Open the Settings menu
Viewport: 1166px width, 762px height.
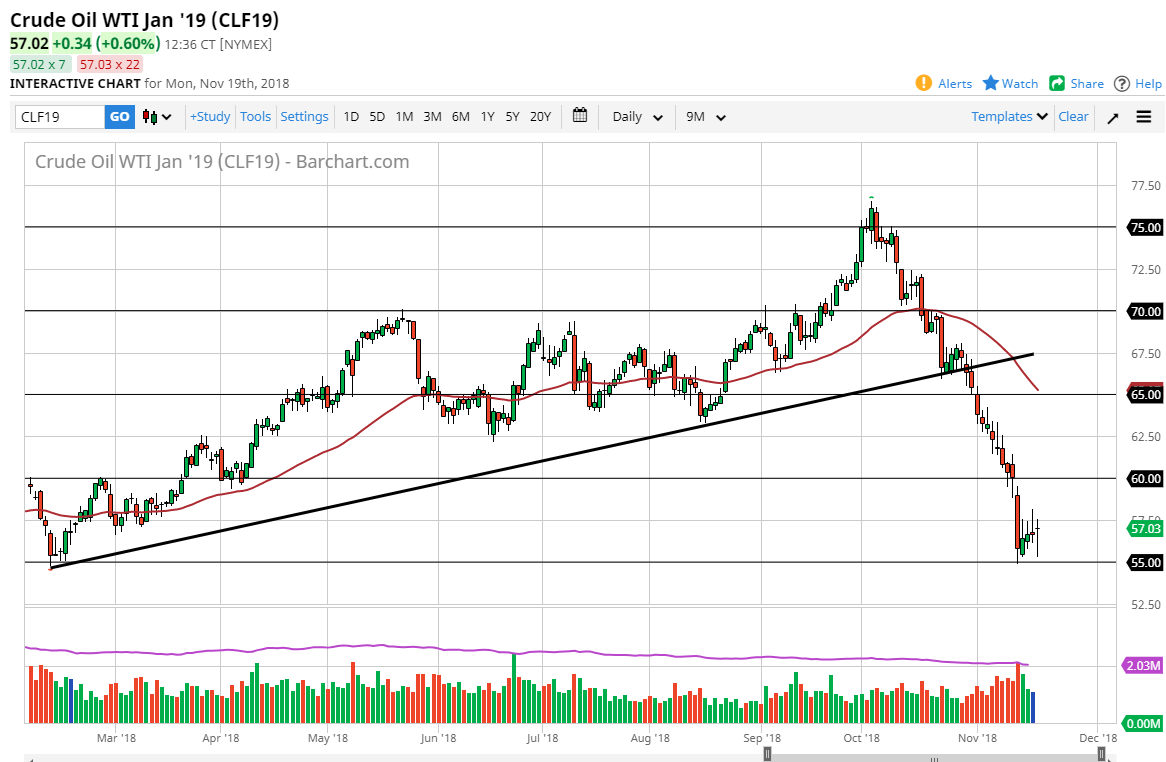click(x=304, y=116)
